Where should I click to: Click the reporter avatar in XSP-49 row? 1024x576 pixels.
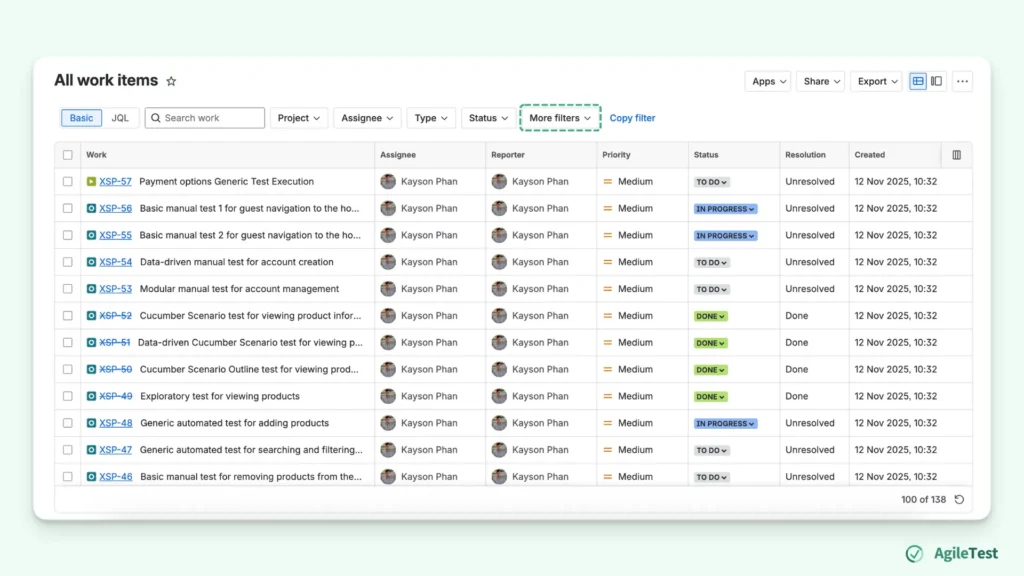click(x=499, y=396)
